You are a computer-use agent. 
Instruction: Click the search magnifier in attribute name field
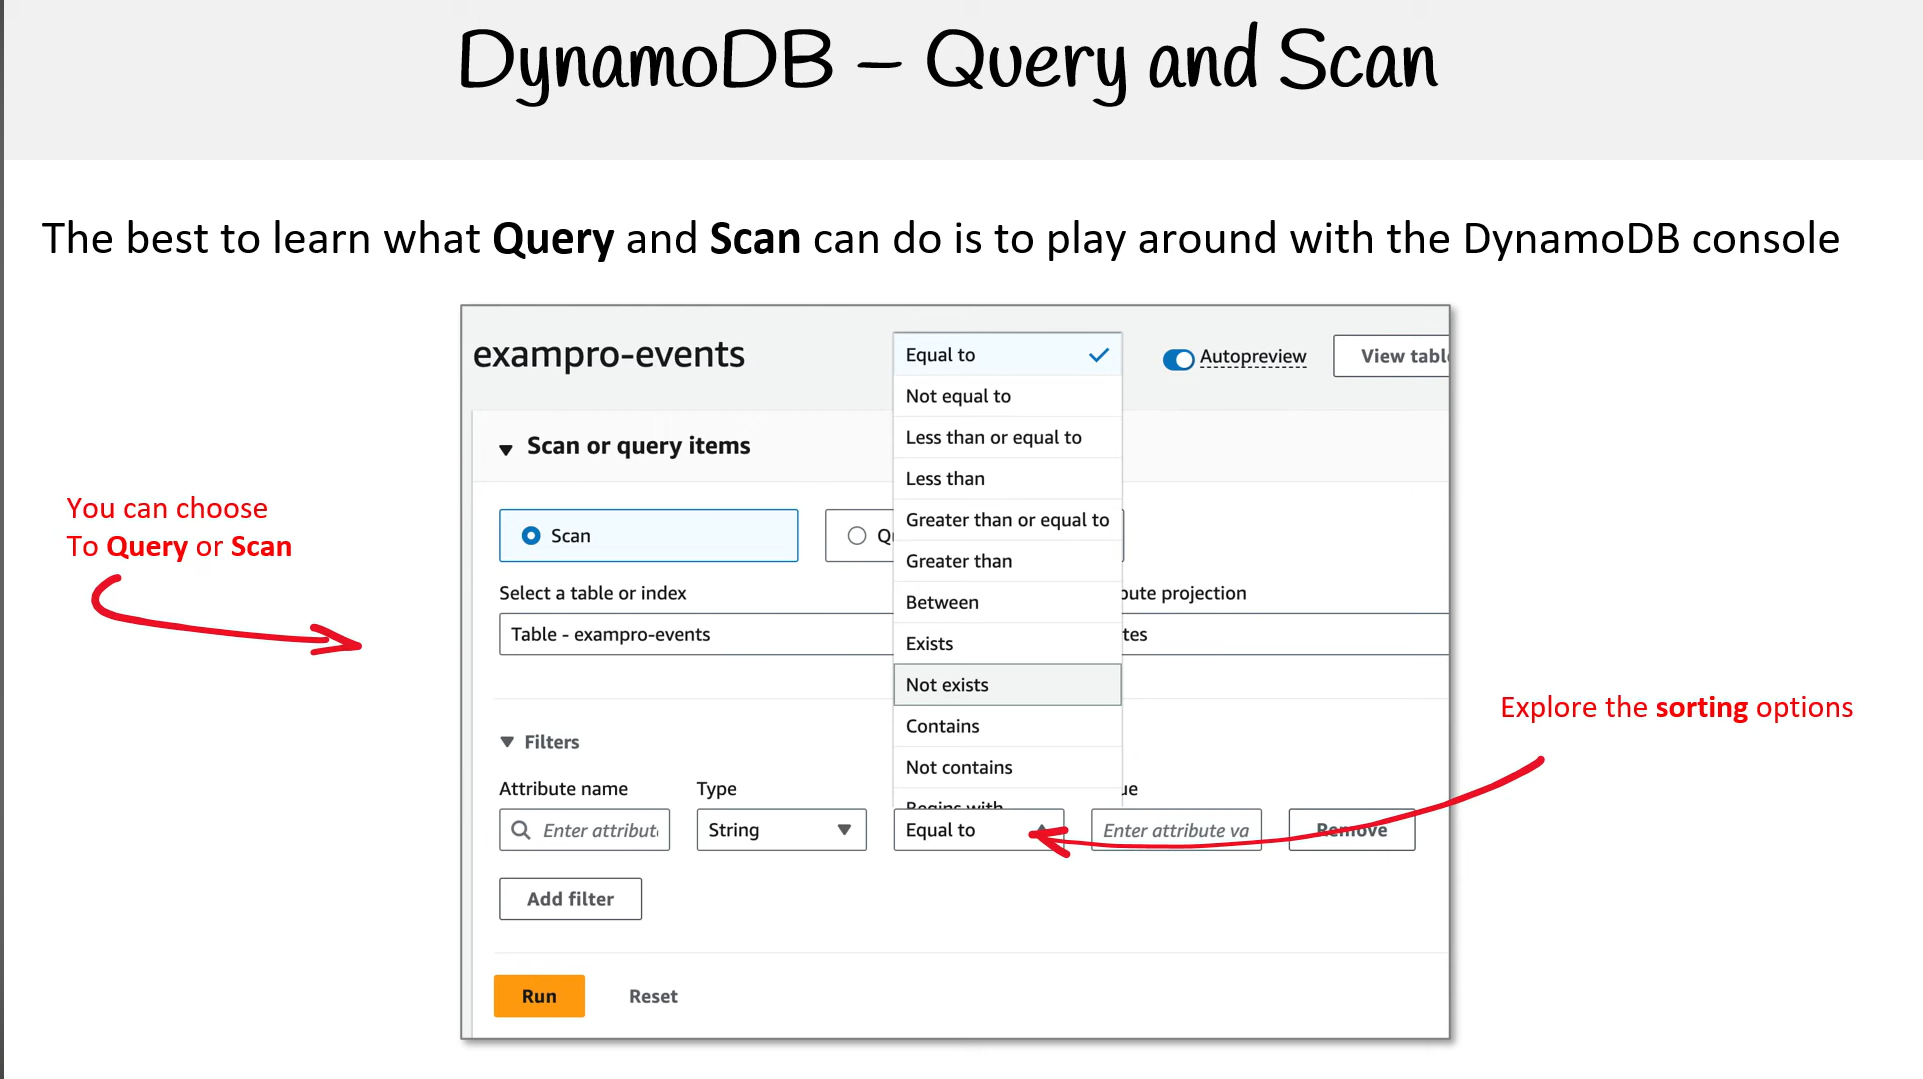pos(521,830)
